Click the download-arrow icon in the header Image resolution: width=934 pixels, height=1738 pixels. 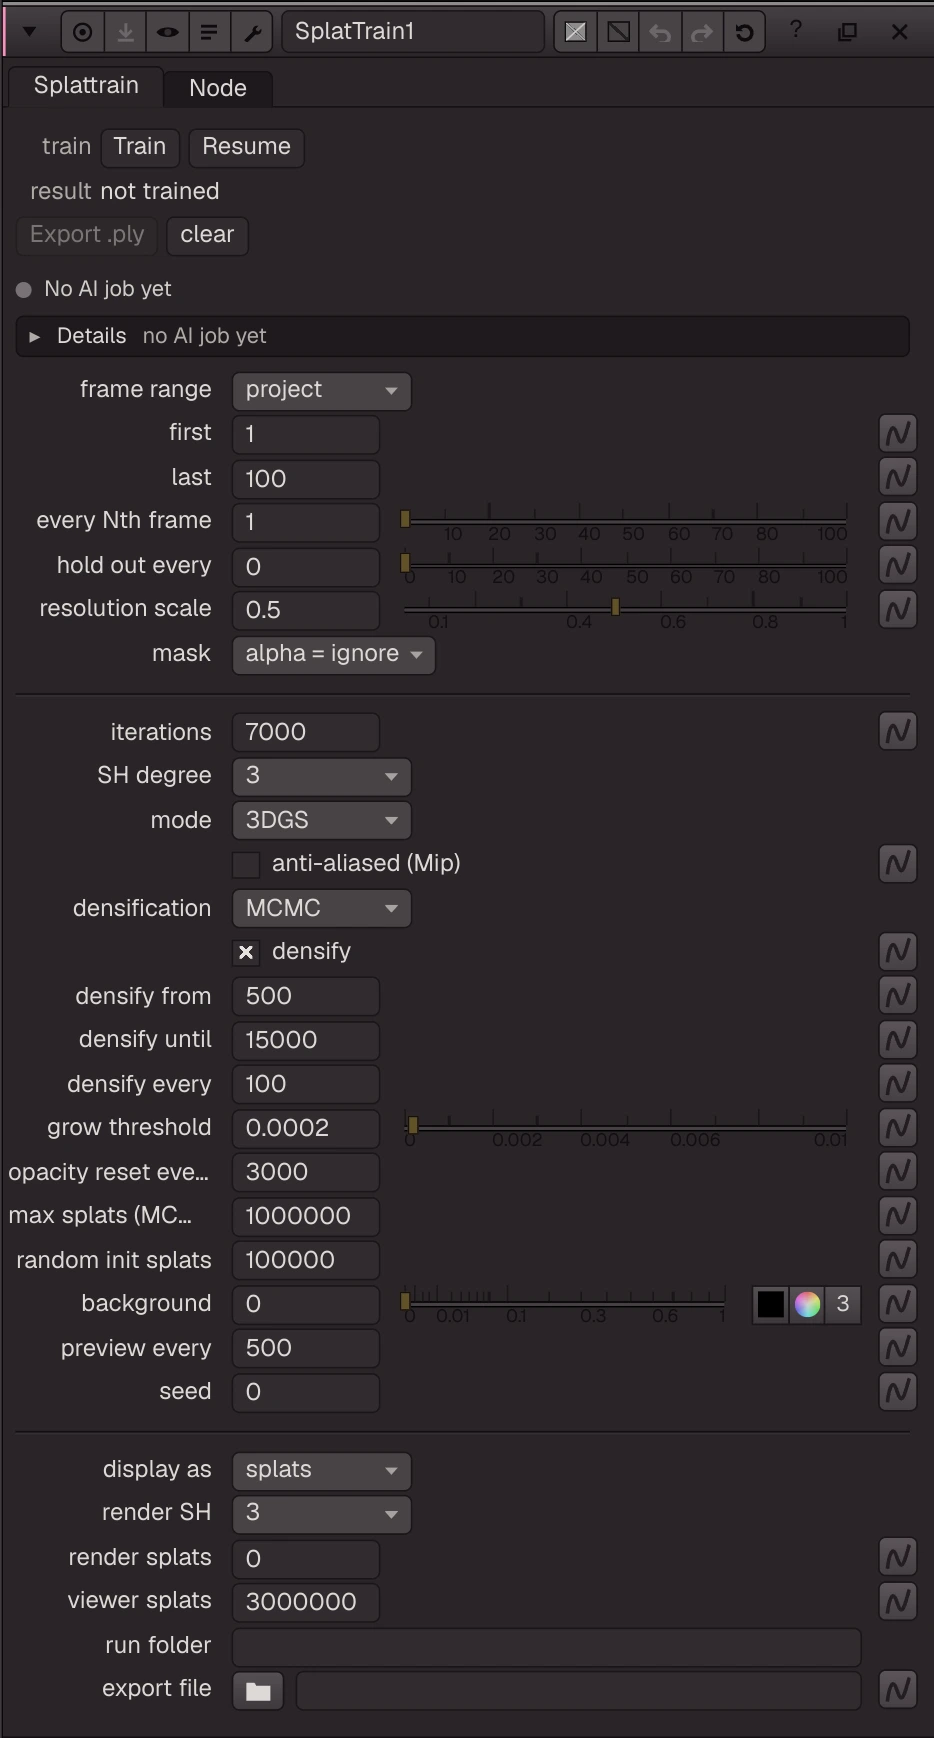125,32
